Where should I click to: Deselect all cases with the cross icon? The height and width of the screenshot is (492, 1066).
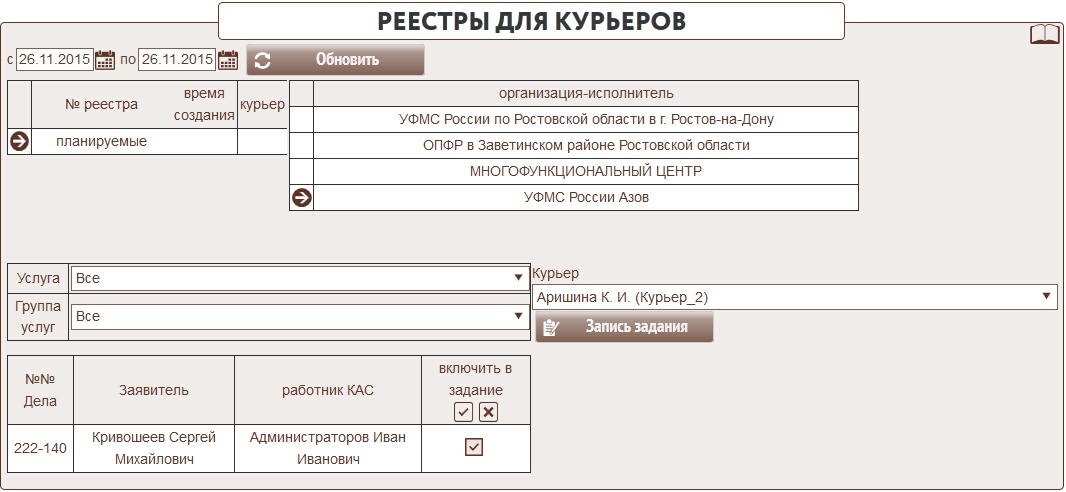point(488,412)
